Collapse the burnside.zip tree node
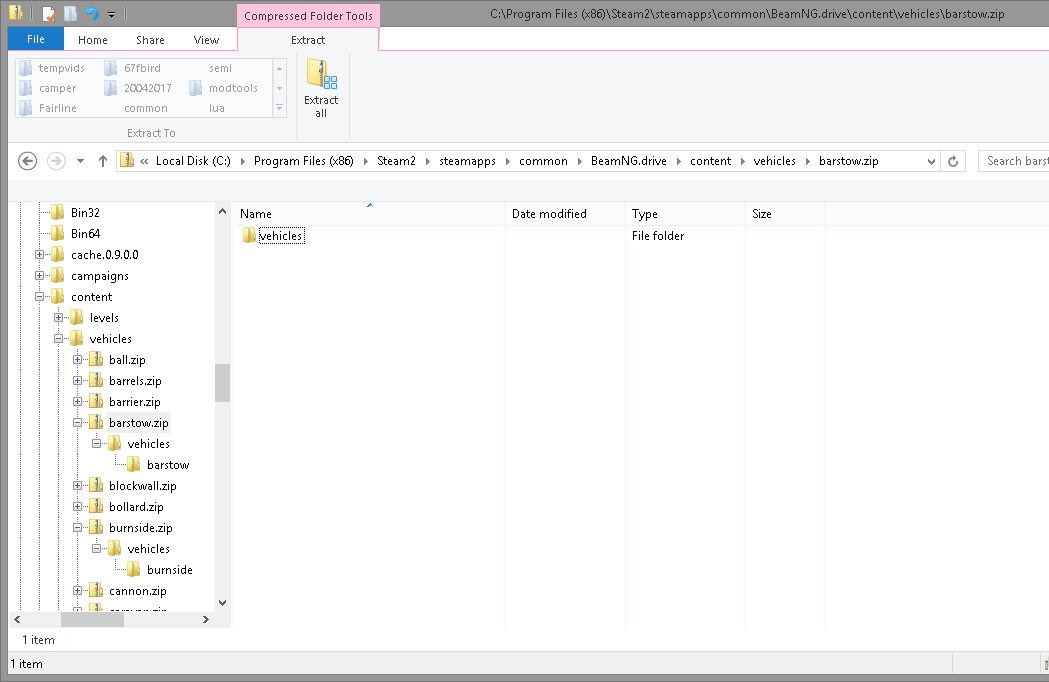Screen dimensions: 1049x682 point(78,527)
